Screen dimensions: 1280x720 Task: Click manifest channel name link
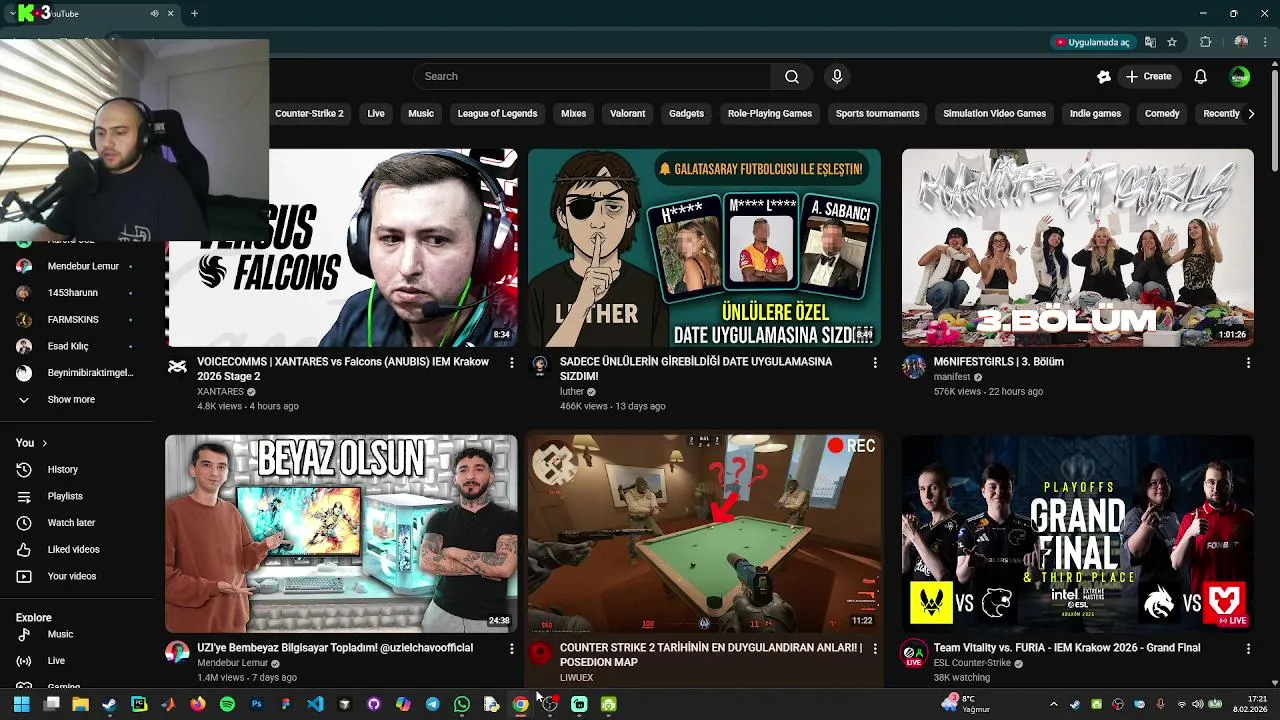[x=952, y=377]
